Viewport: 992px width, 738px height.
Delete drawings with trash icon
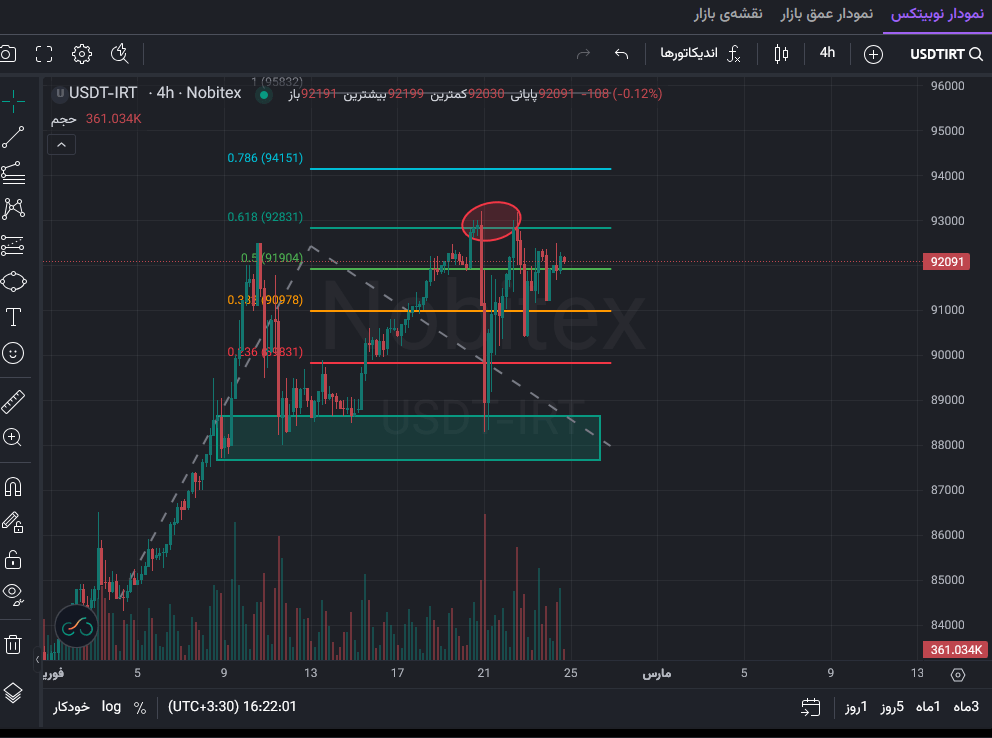coord(13,644)
